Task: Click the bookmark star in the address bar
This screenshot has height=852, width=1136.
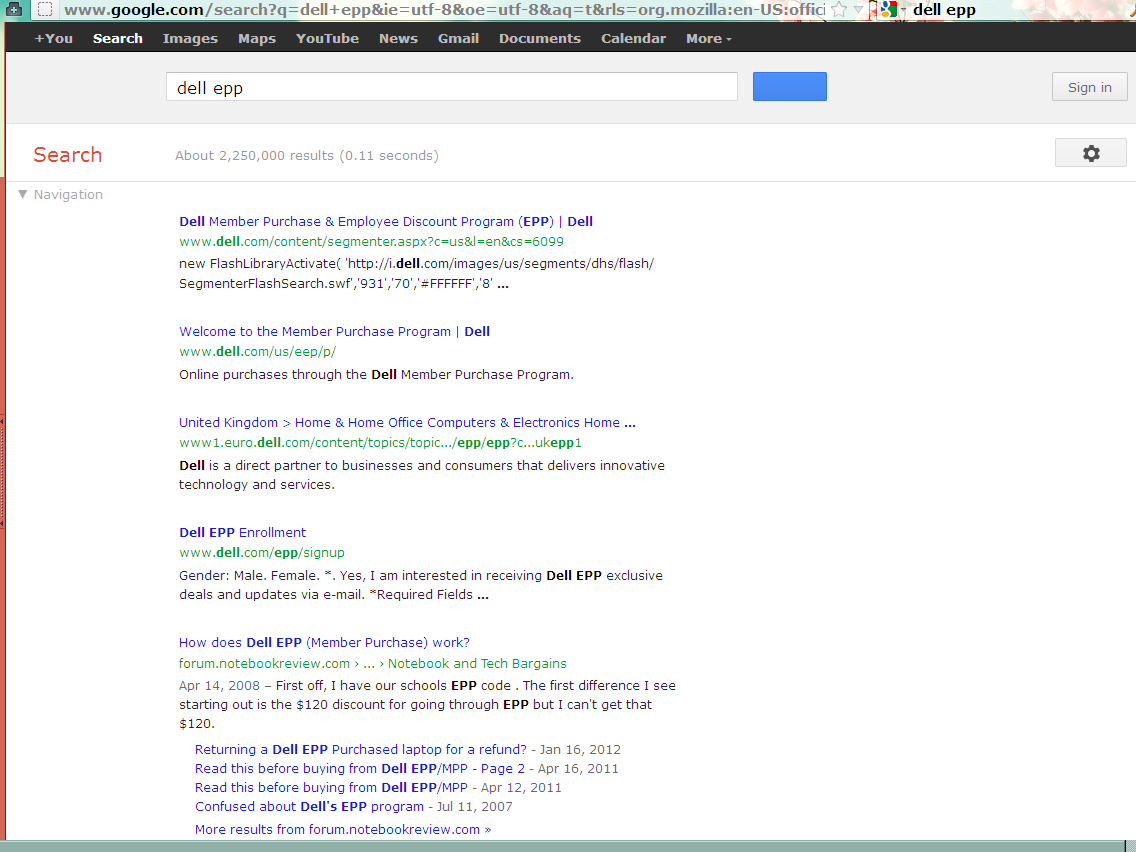Action: (x=840, y=10)
